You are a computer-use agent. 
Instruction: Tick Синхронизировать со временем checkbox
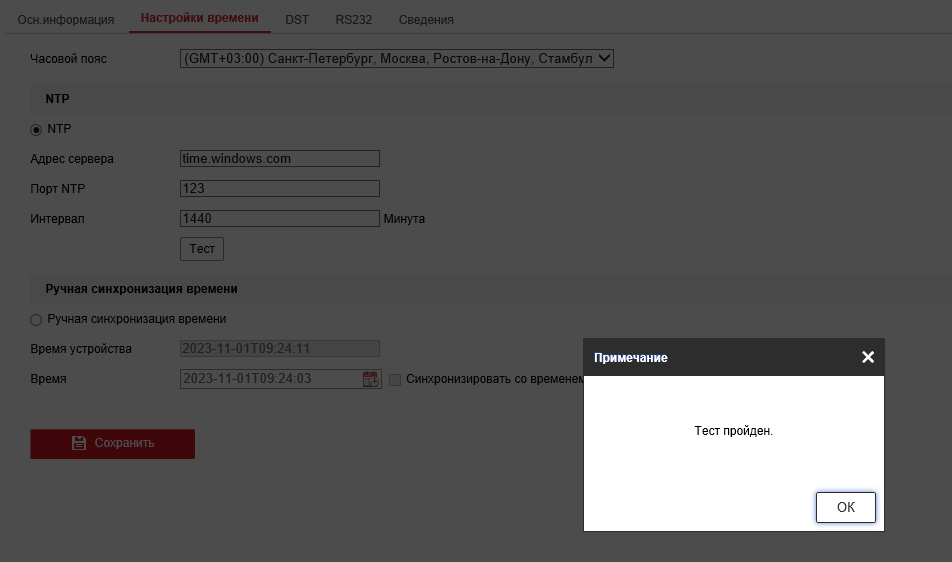pyautogui.click(x=395, y=379)
